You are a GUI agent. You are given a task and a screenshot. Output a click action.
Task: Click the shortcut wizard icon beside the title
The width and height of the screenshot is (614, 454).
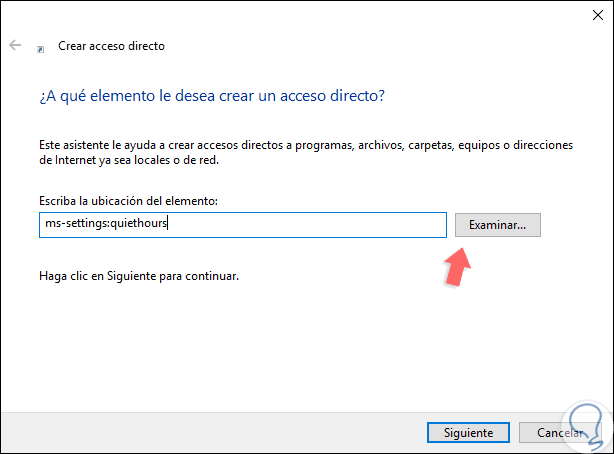41,47
